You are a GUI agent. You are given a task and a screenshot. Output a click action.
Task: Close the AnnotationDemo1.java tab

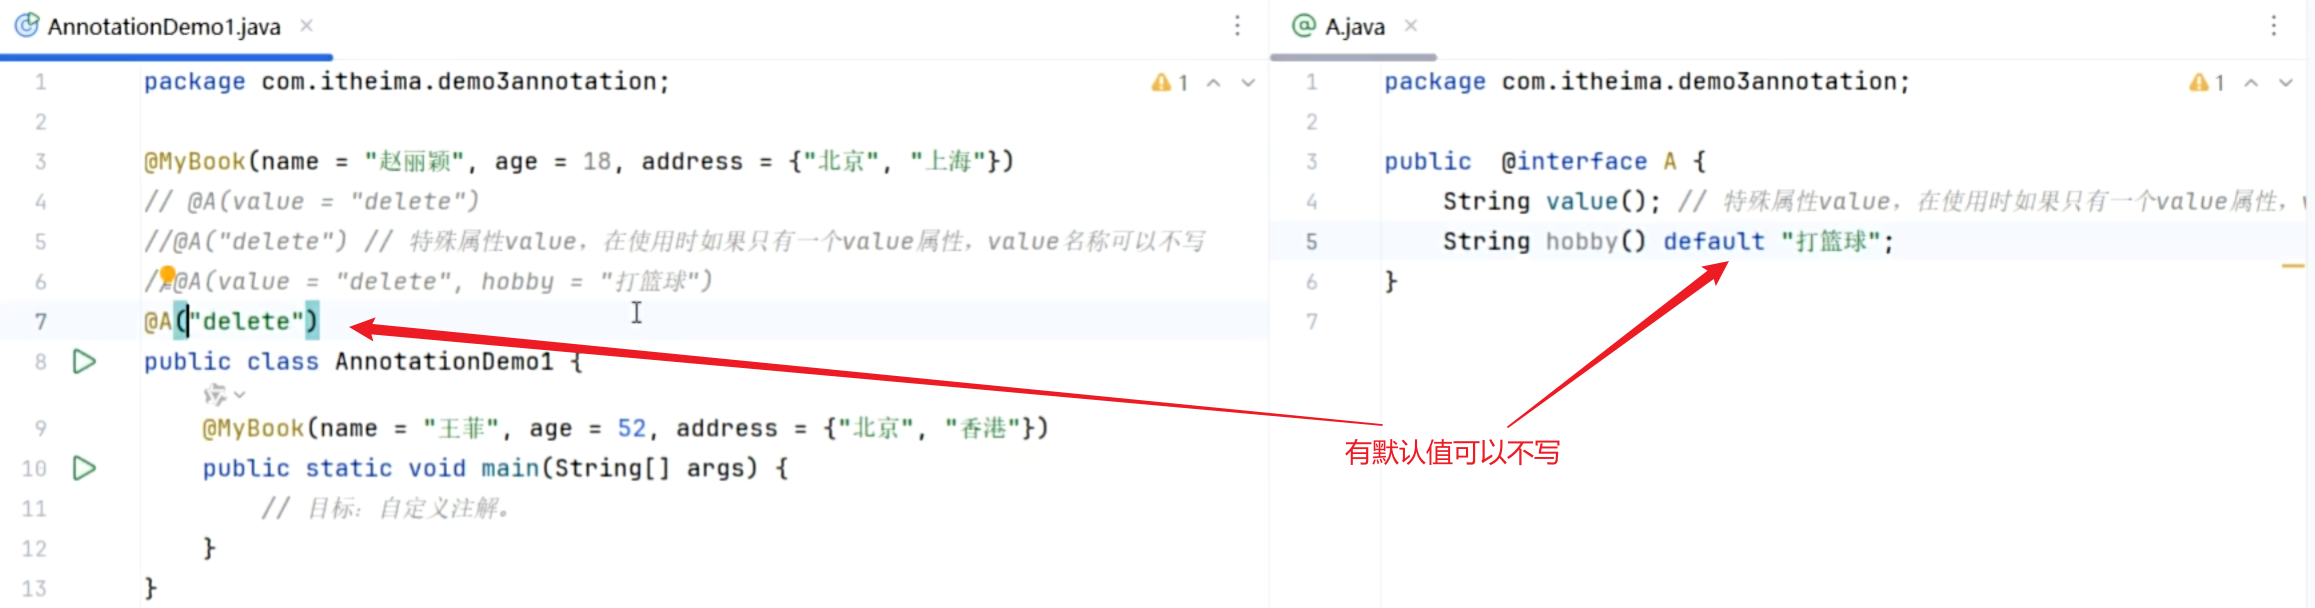point(307,26)
